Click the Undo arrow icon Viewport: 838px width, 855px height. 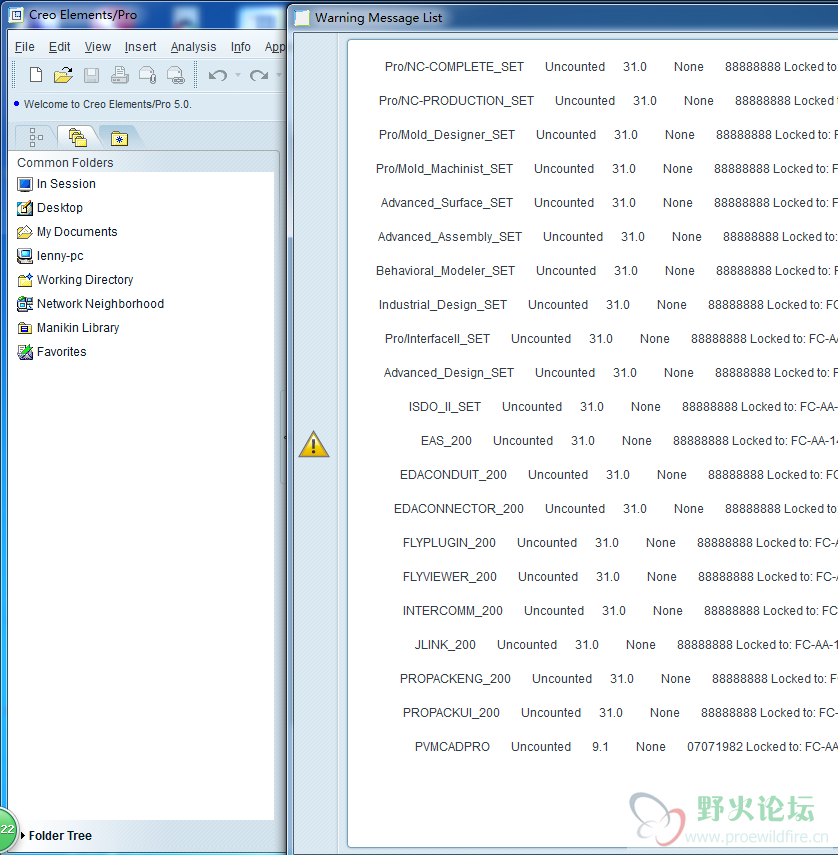tap(218, 75)
